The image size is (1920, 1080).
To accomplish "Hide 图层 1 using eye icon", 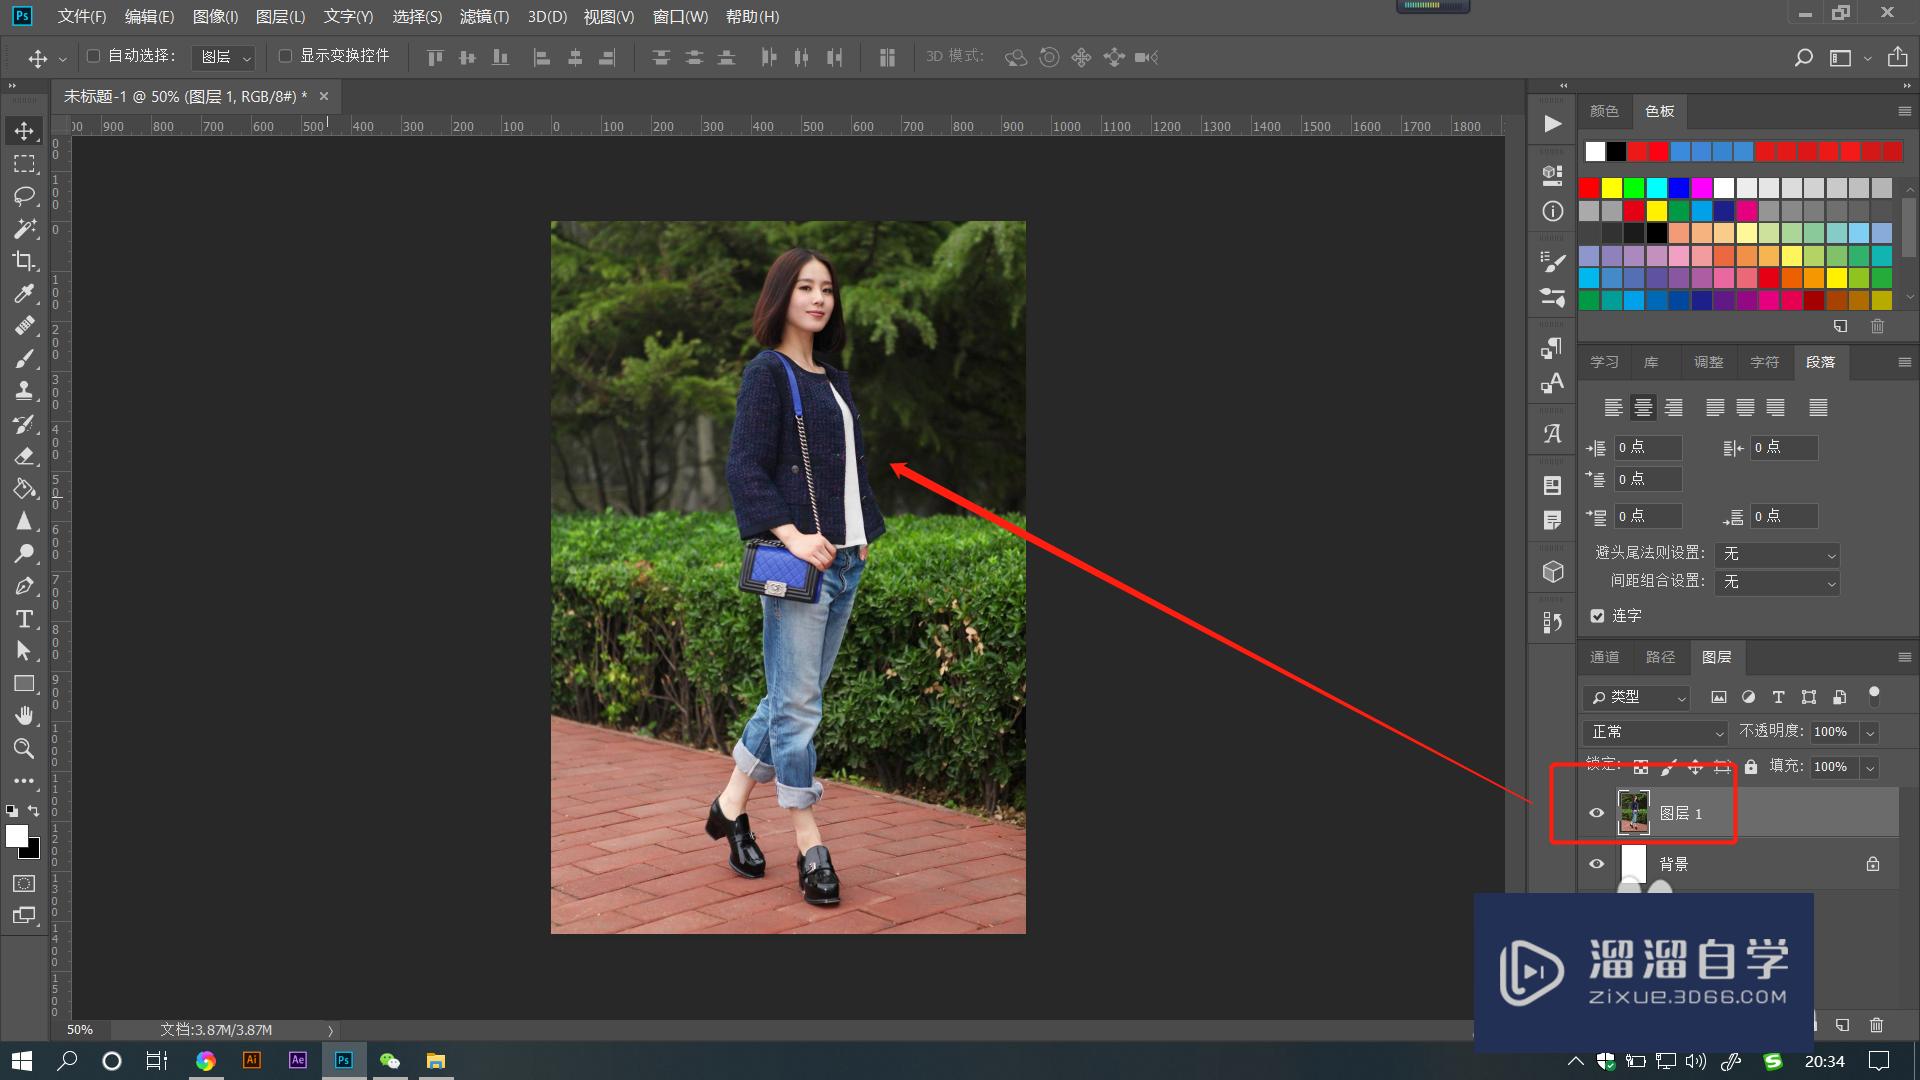I will point(1597,813).
